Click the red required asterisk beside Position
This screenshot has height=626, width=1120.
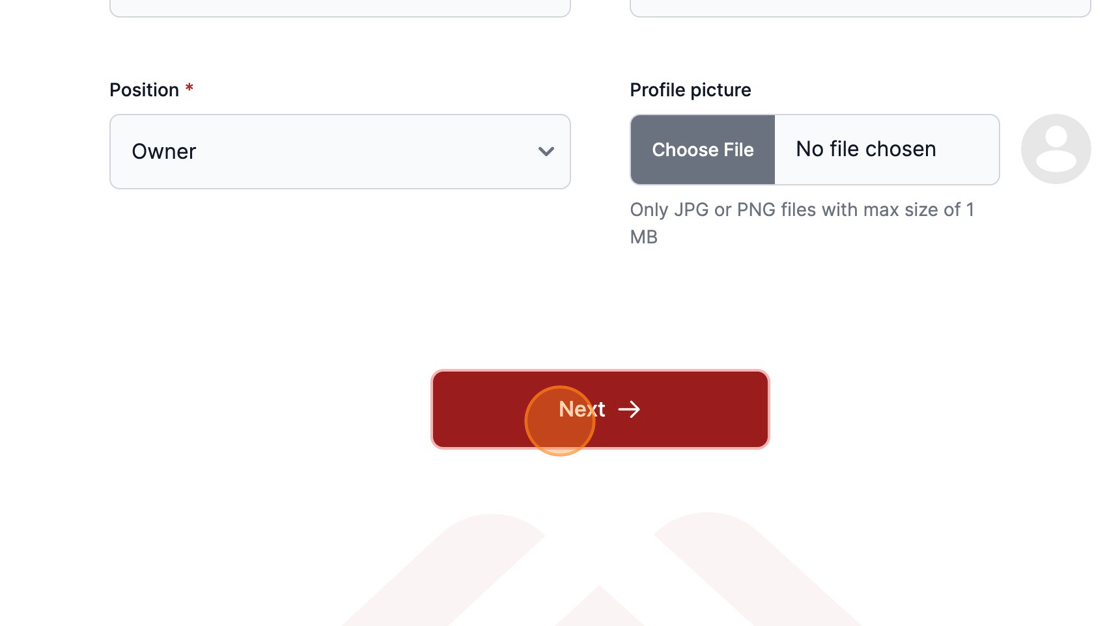tap(189, 89)
